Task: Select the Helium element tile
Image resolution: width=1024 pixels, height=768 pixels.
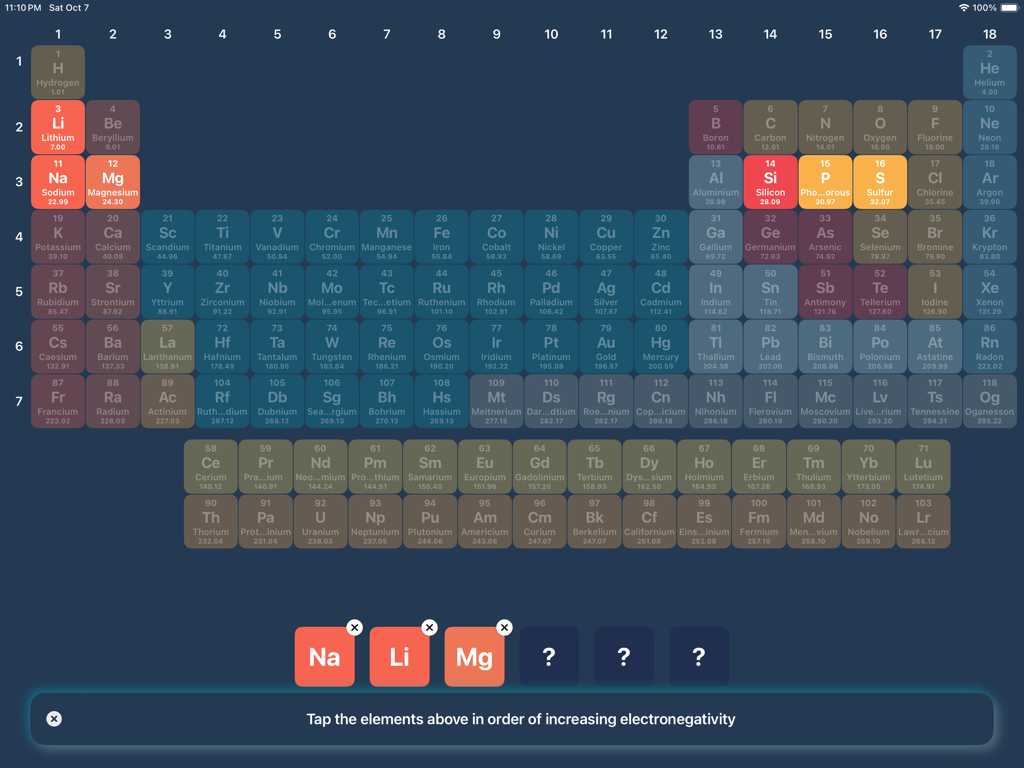Action: pyautogui.click(x=990, y=72)
